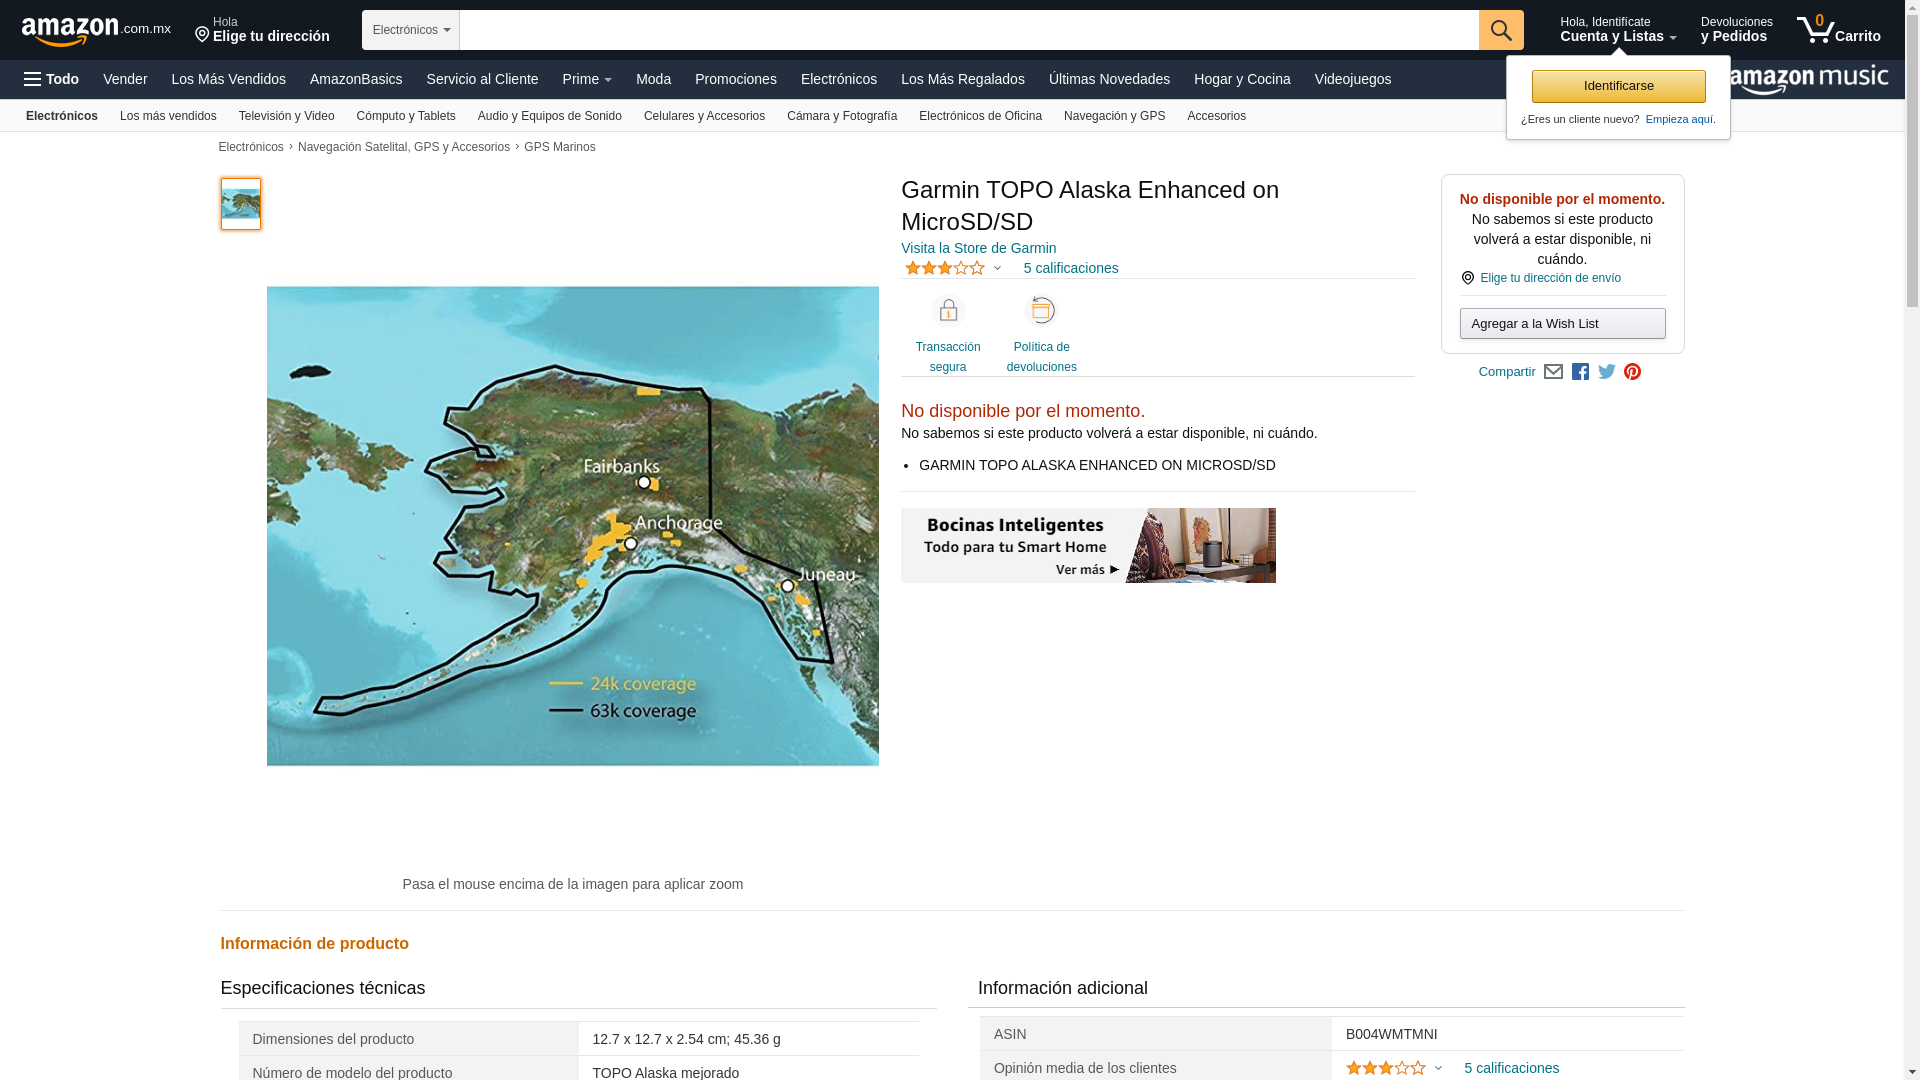
Task: Share via email envelope icon
Action: pyautogui.click(x=1553, y=372)
